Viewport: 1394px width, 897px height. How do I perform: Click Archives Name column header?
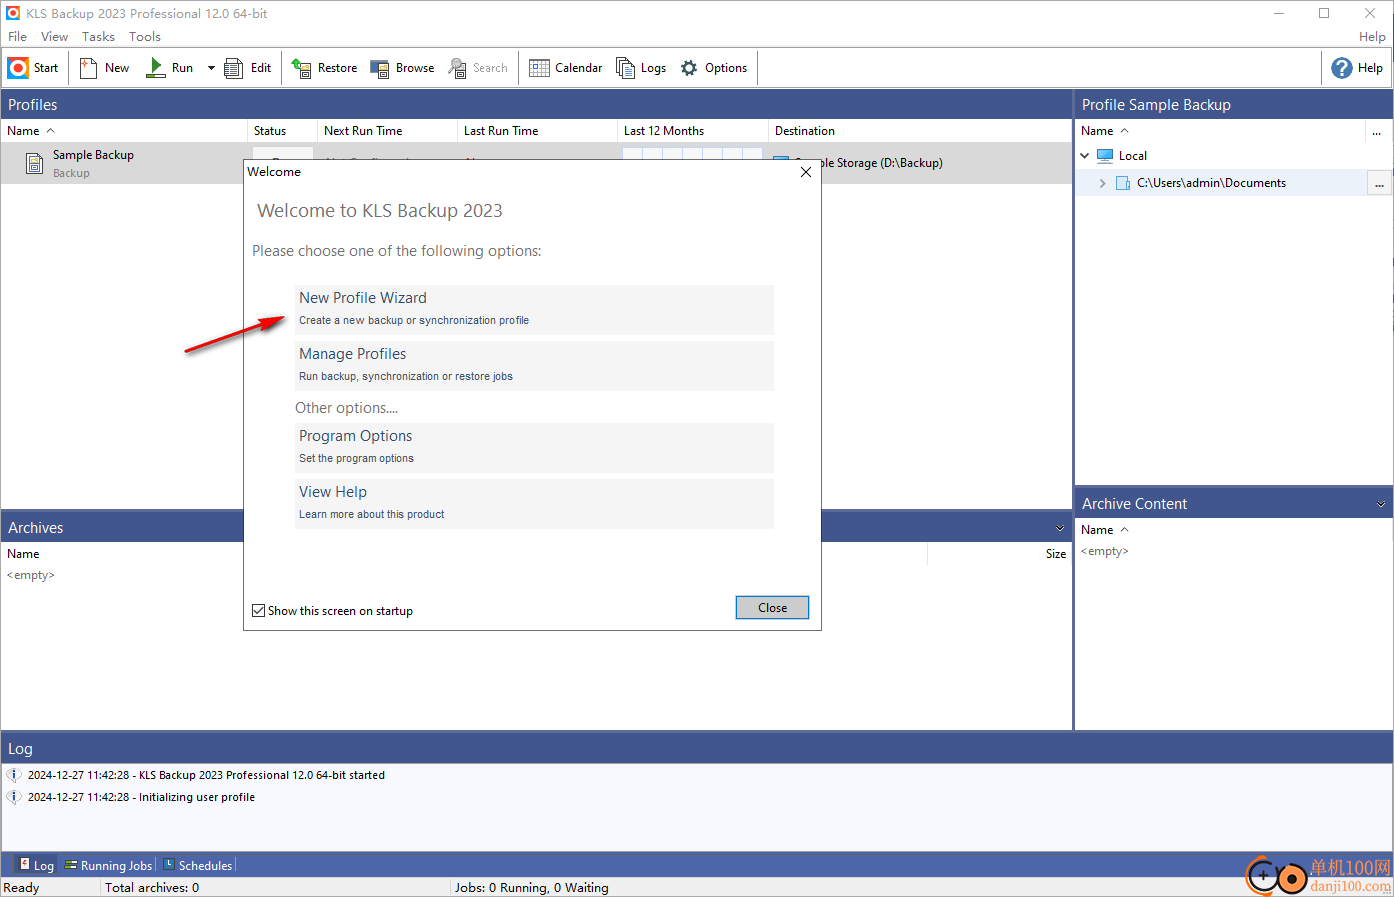pyautogui.click(x=23, y=554)
